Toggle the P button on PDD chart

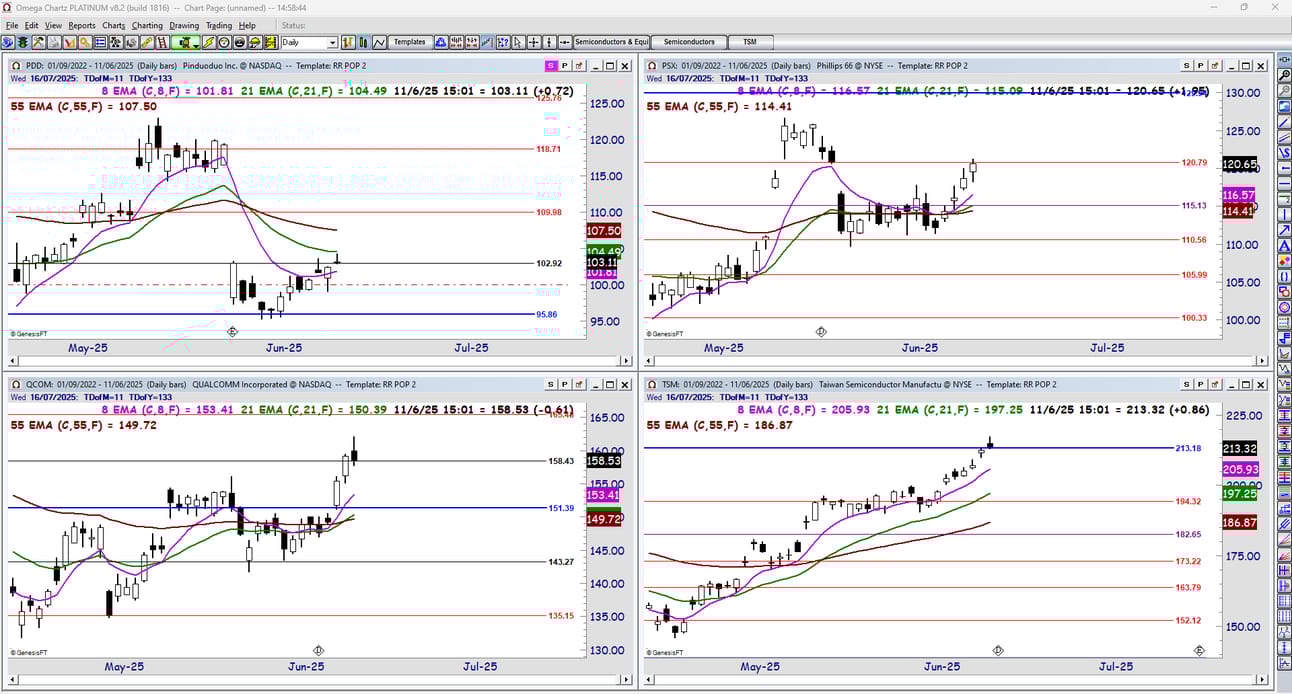tap(564, 65)
